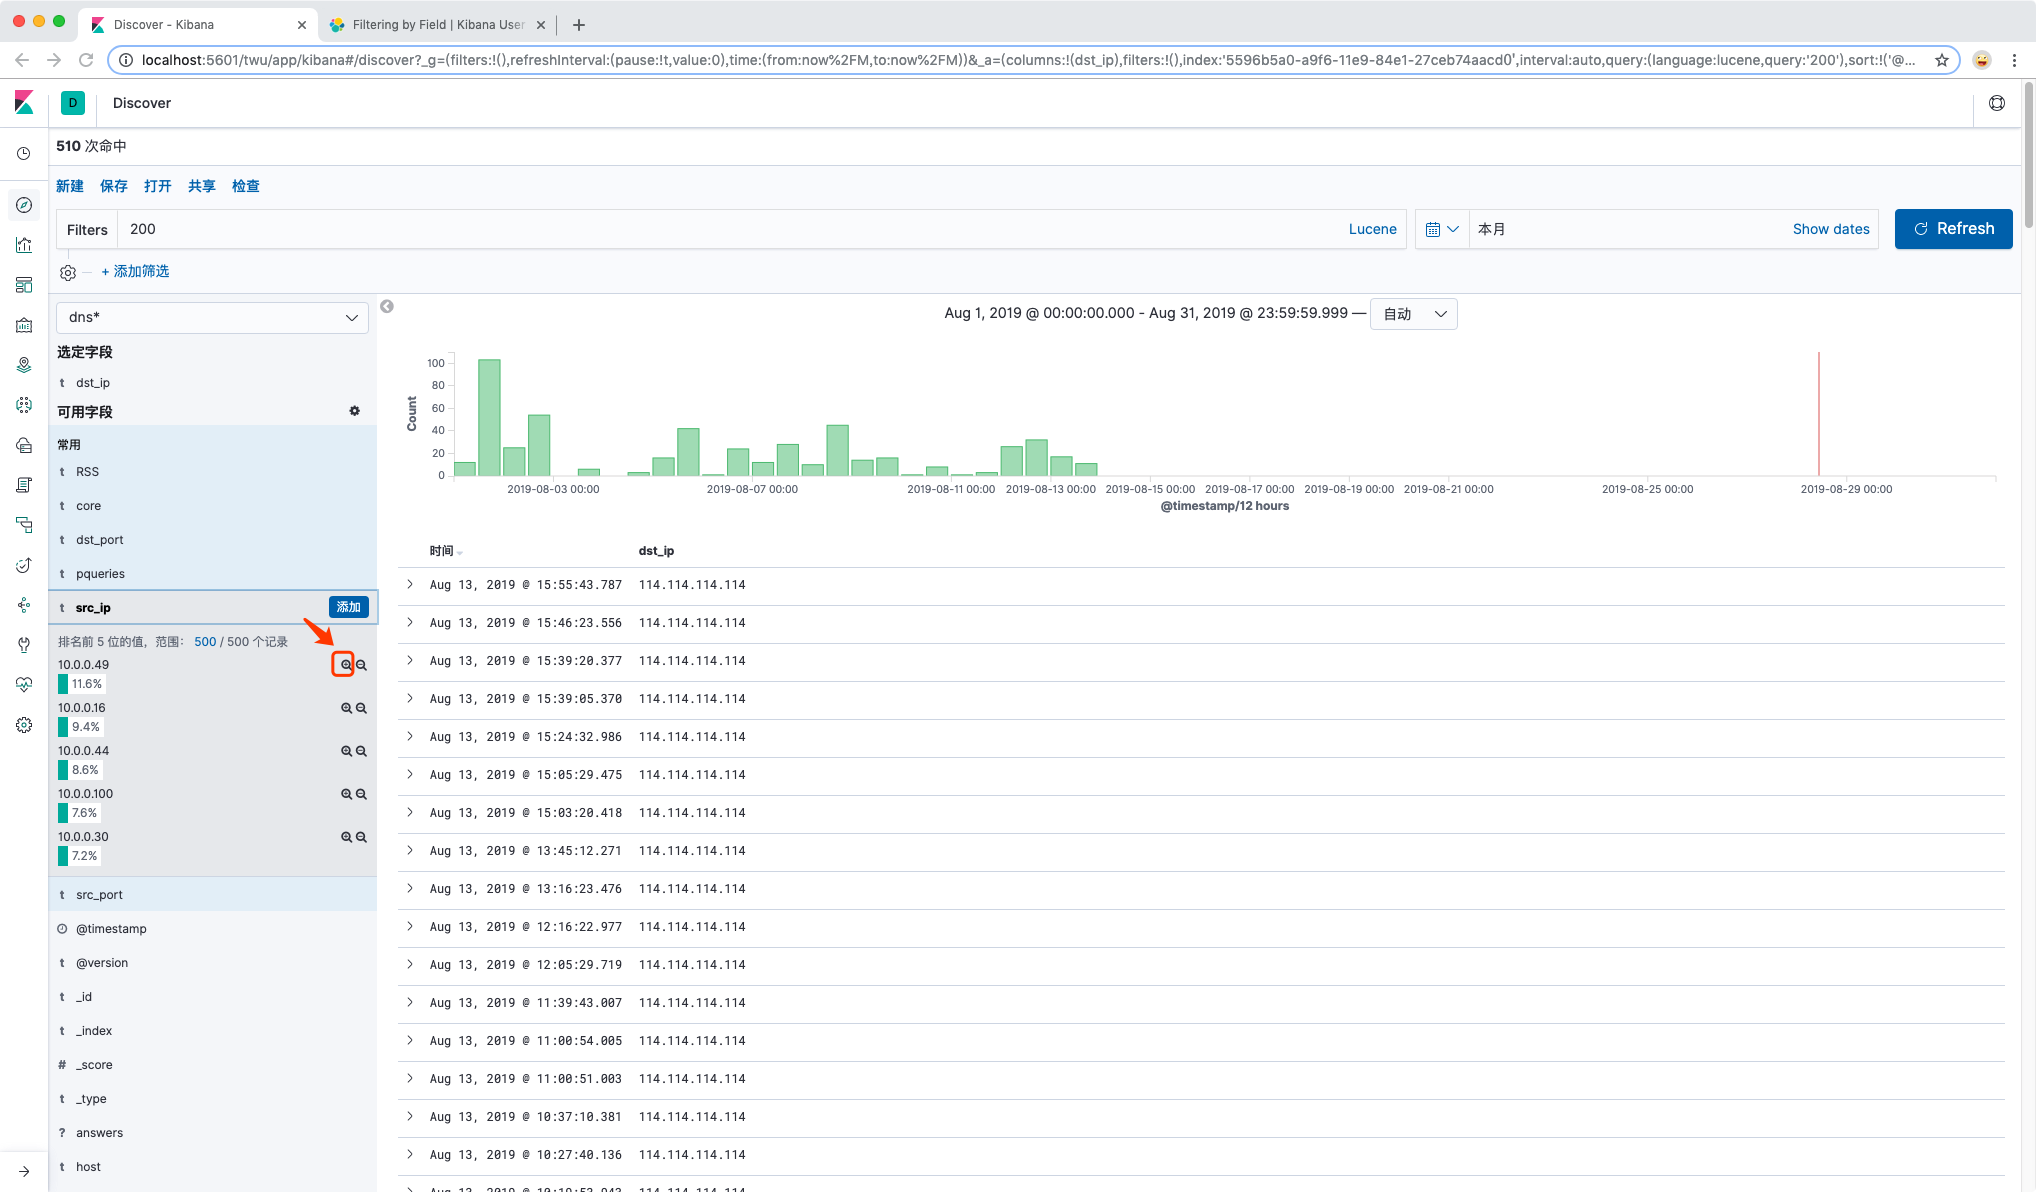Open the Machine Learning icon in sidebar
Viewport: 2036px width, 1192px height.
click(x=24, y=405)
